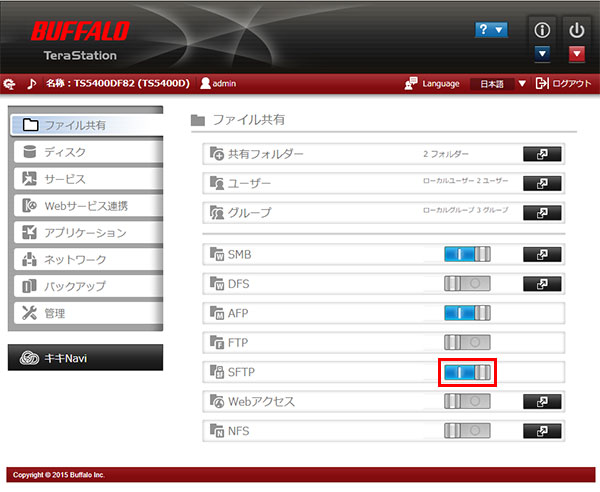Viewport: 600px width, 492px height.
Task: Enable the DFS switch
Action: tap(467, 284)
